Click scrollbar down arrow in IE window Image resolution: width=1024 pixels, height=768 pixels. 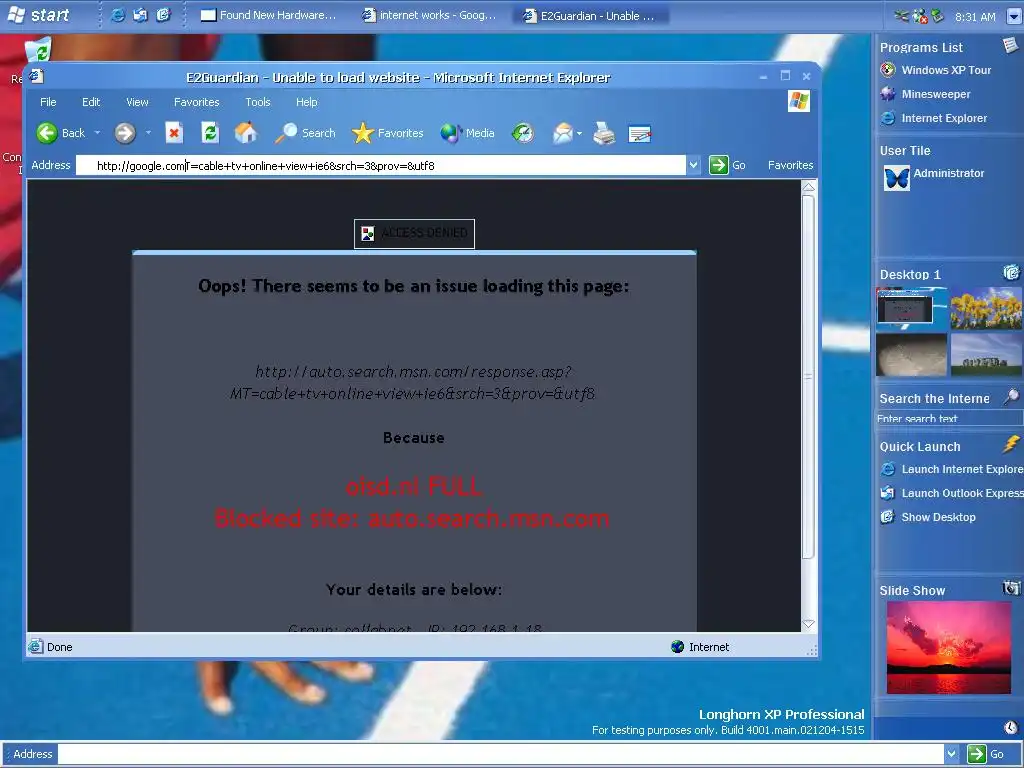click(808, 624)
